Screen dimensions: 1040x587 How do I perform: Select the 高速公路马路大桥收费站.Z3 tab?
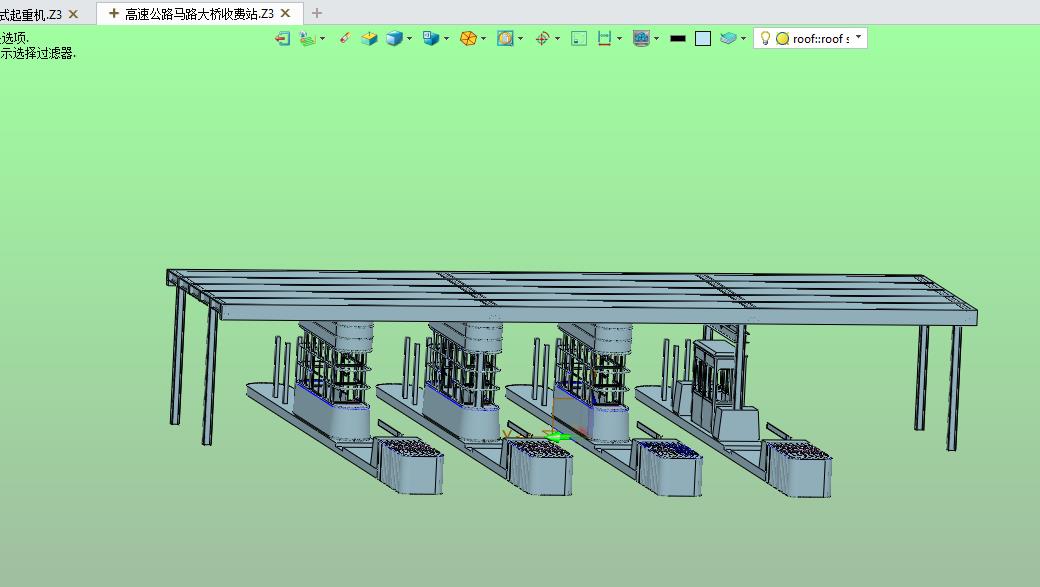(x=199, y=14)
